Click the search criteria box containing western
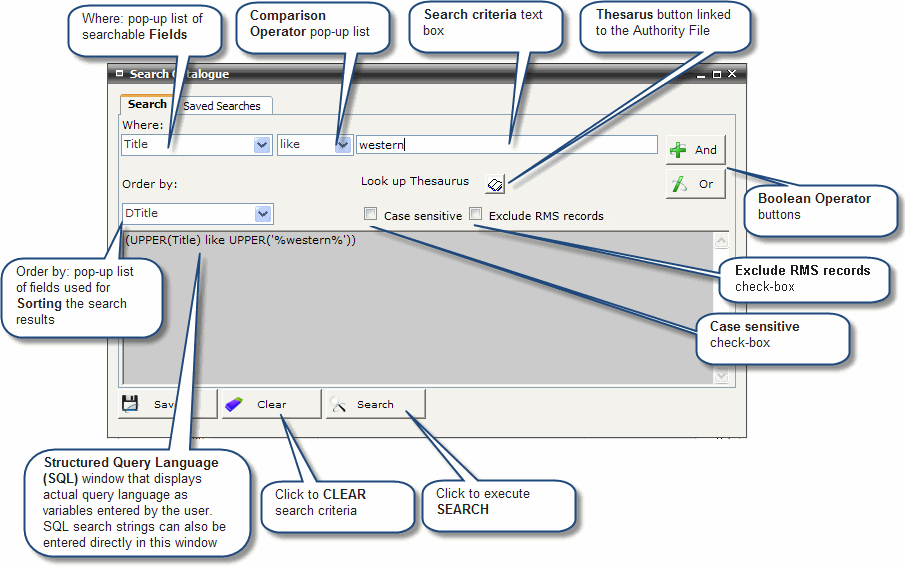Image resolution: width=905 pixels, height=567 pixels. tap(506, 145)
